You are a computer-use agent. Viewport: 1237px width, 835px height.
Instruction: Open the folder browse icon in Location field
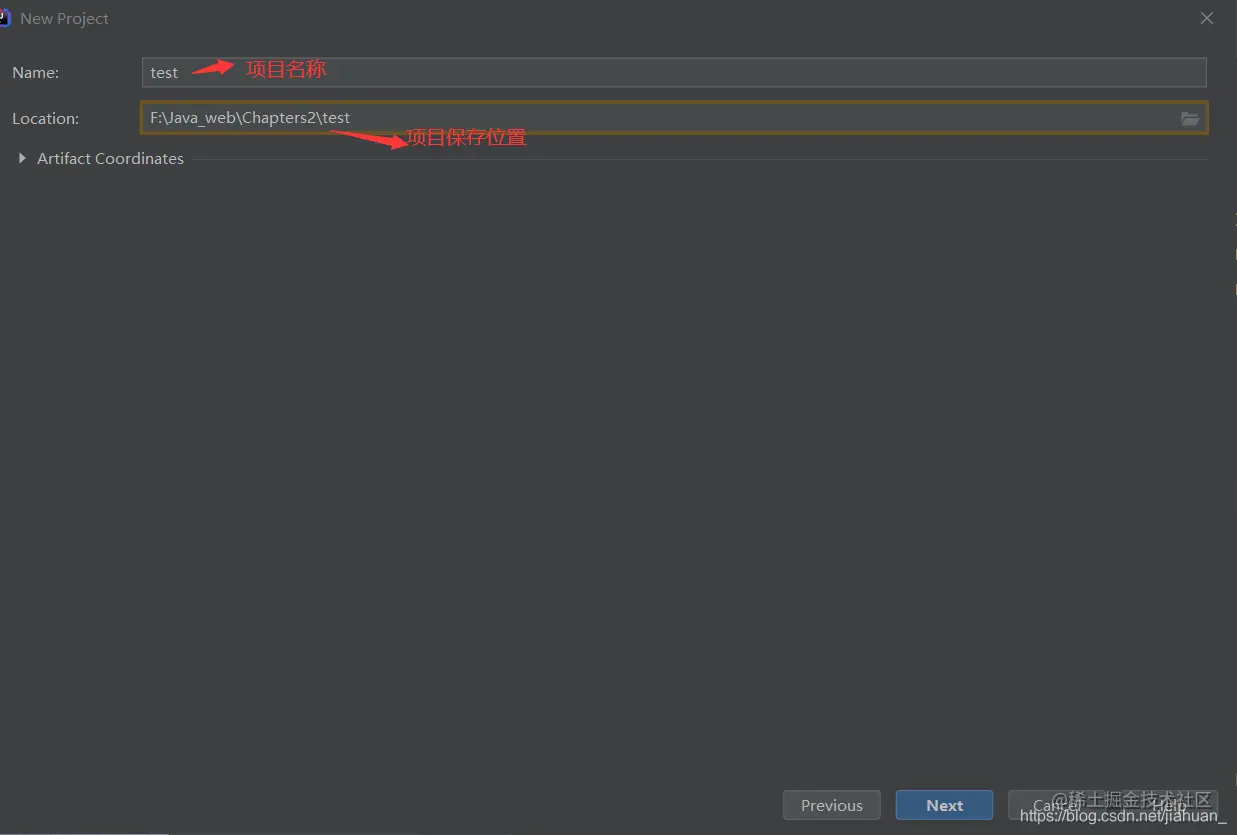tap(1190, 118)
